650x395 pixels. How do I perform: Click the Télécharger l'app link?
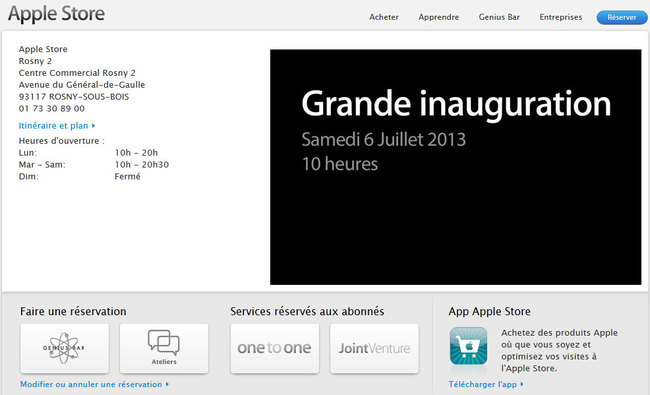(x=486, y=384)
